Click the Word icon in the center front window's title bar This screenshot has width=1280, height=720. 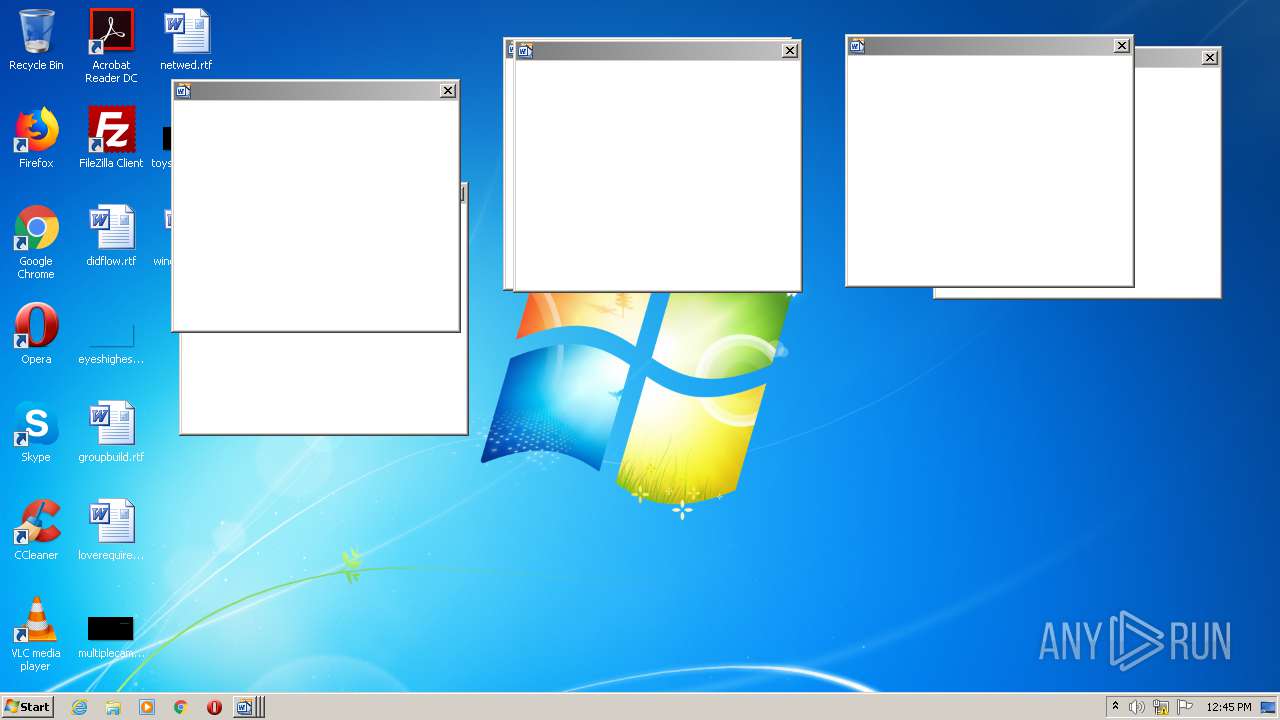(525, 51)
